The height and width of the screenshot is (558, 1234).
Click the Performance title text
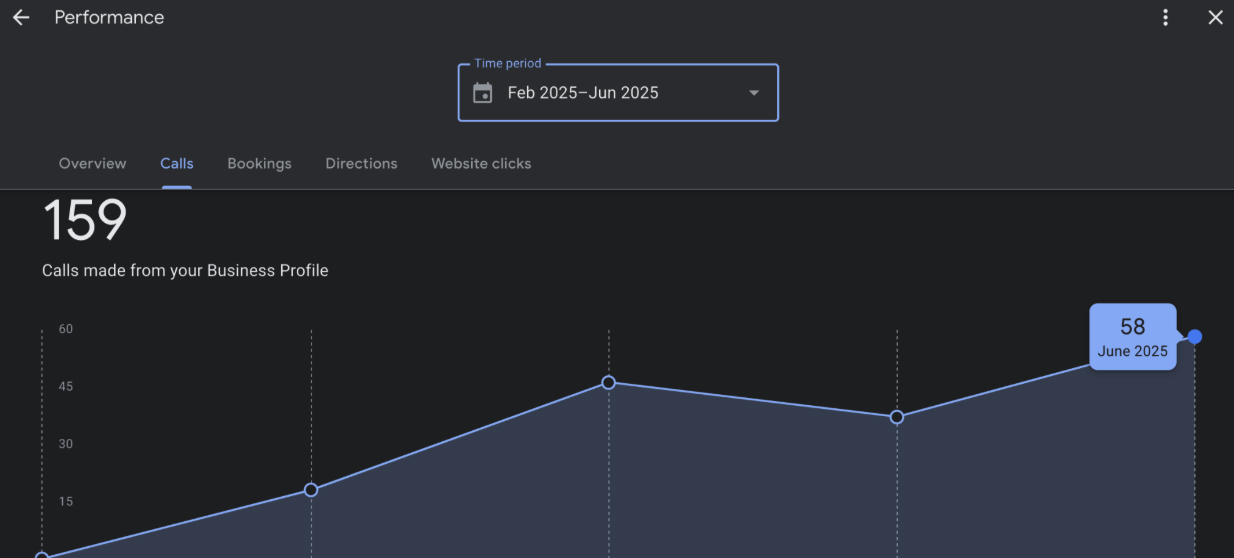pyautogui.click(x=109, y=18)
